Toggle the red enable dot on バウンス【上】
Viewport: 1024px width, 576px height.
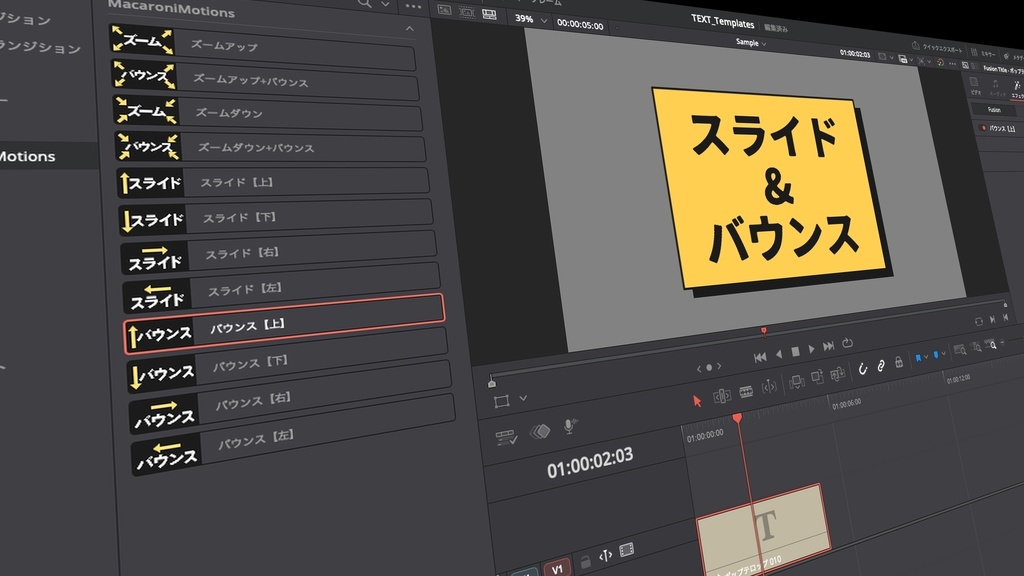pyautogui.click(x=984, y=128)
